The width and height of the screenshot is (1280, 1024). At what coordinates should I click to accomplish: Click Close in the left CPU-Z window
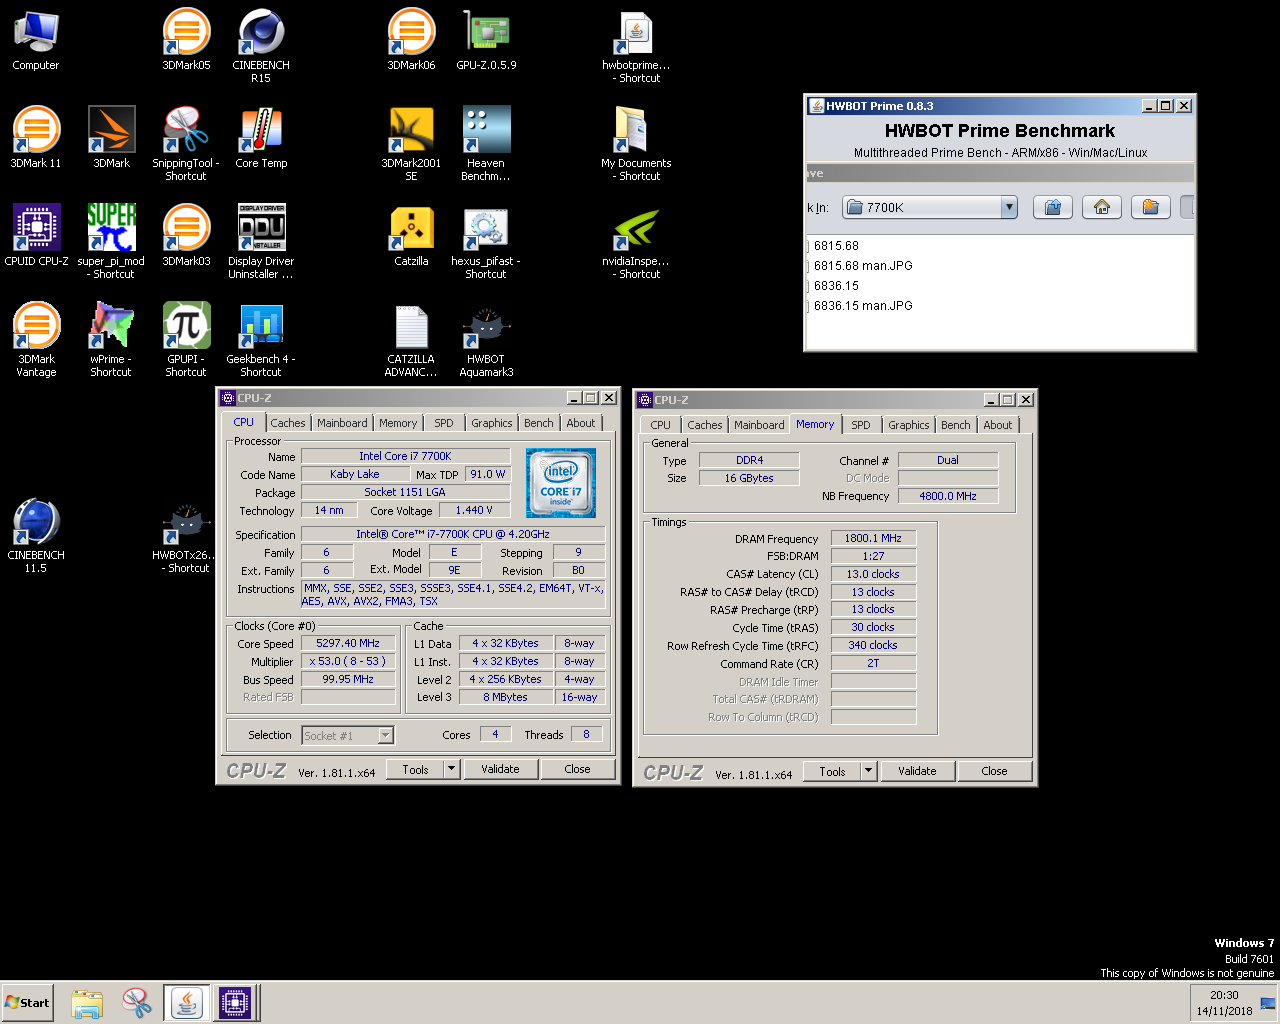click(x=577, y=769)
